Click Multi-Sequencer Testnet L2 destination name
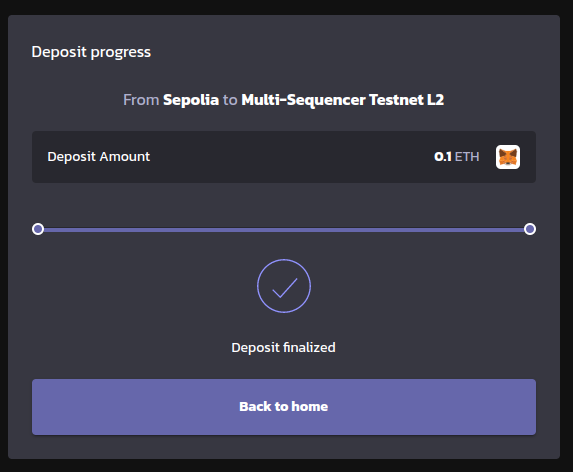The width and height of the screenshot is (573, 472). [x=342, y=100]
